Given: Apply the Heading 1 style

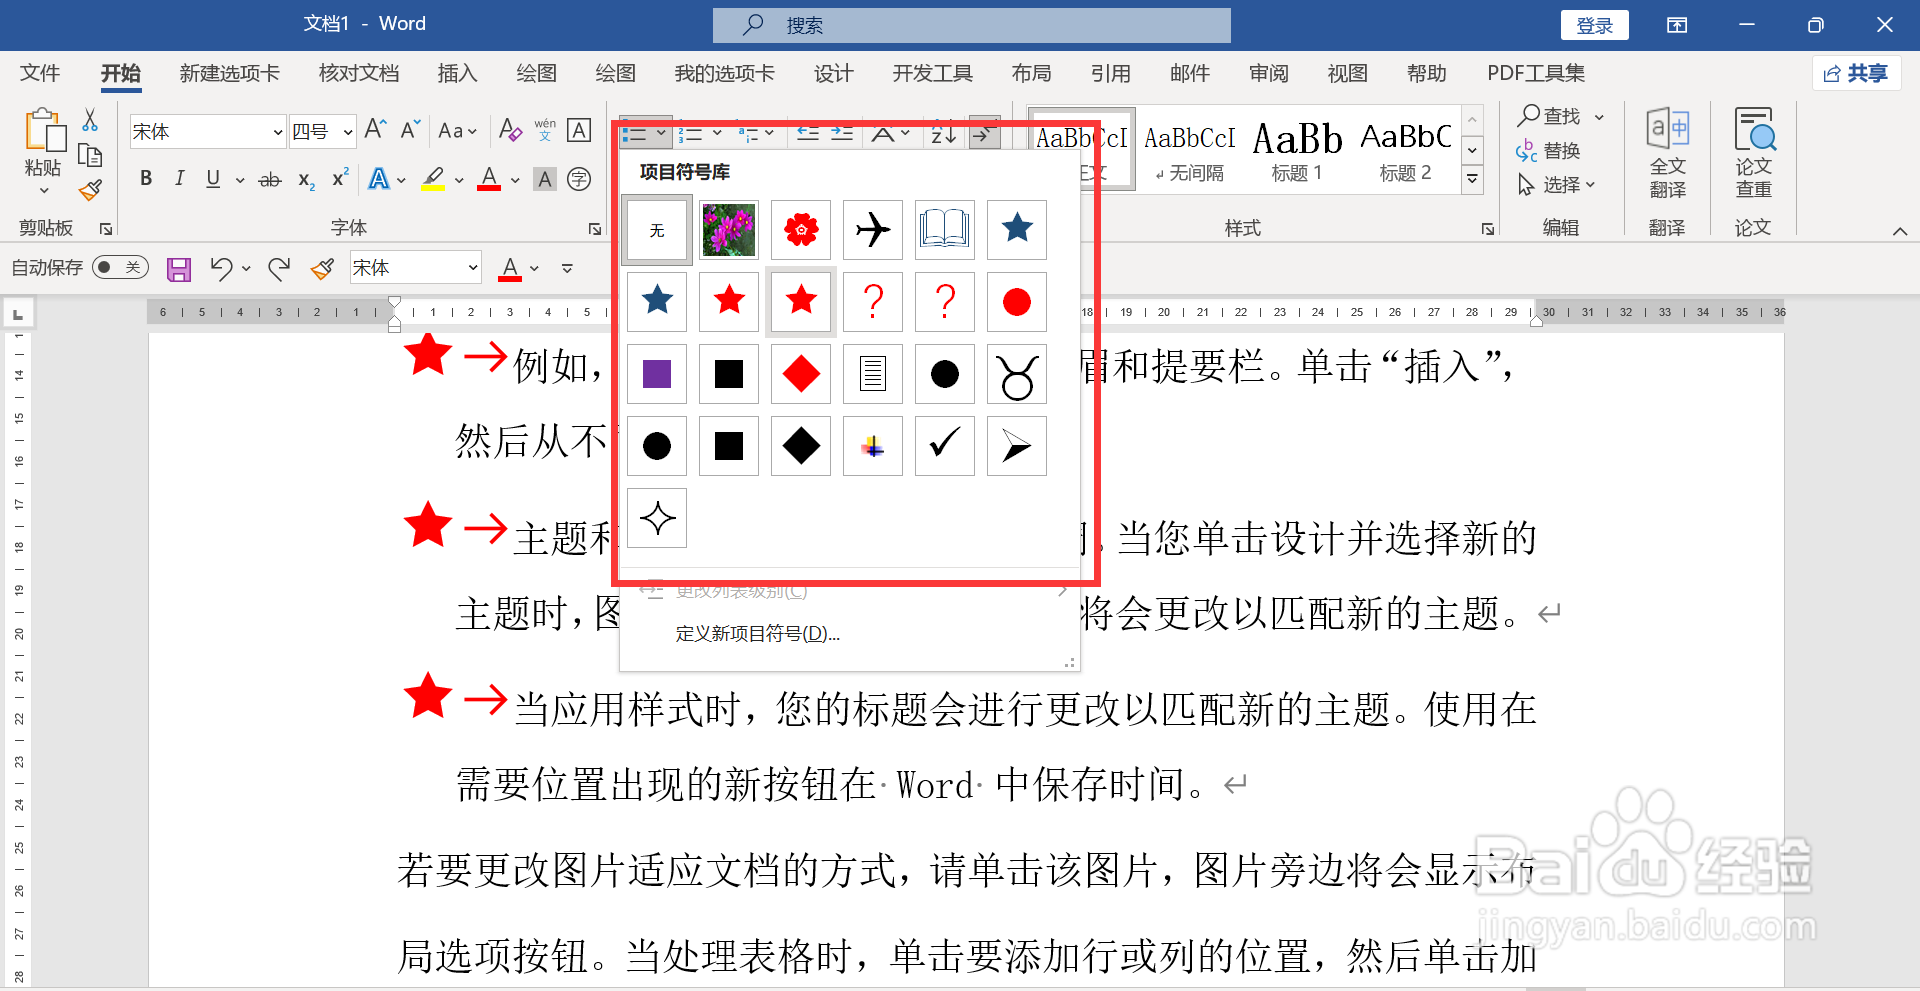Looking at the screenshot, I should tap(1297, 151).
